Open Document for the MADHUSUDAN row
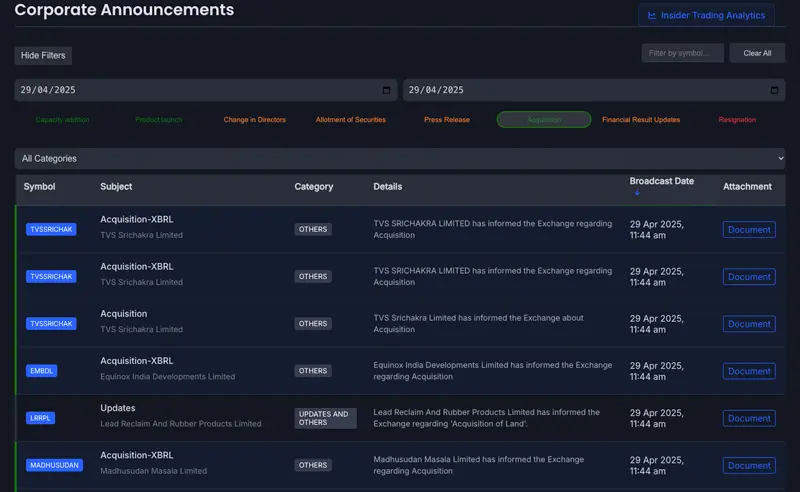Image resolution: width=800 pixels, height=492 pixels. [749, 465]
